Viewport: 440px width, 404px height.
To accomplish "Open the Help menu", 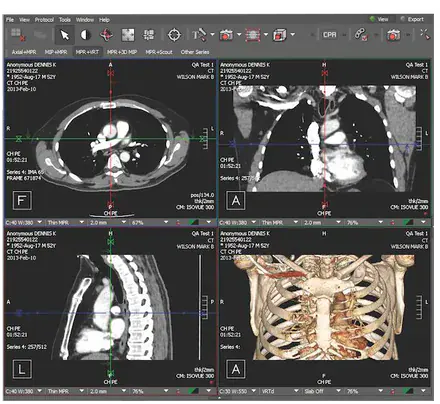I will (x=104, y=20).
